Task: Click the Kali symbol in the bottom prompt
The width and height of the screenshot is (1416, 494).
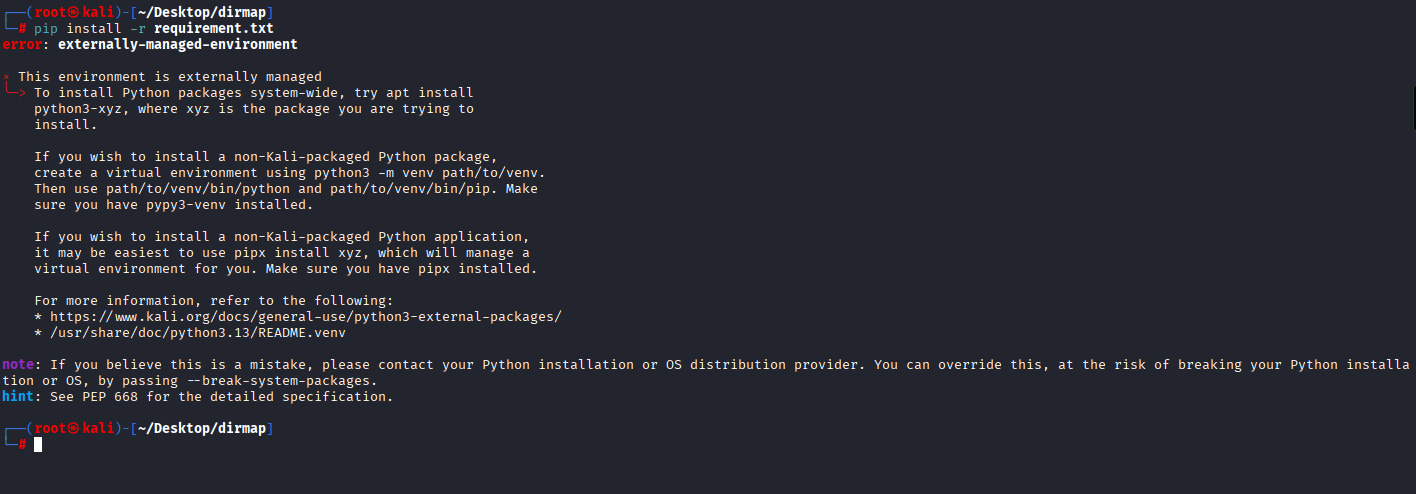Action: pyautogui.click(x=72, y=429)
